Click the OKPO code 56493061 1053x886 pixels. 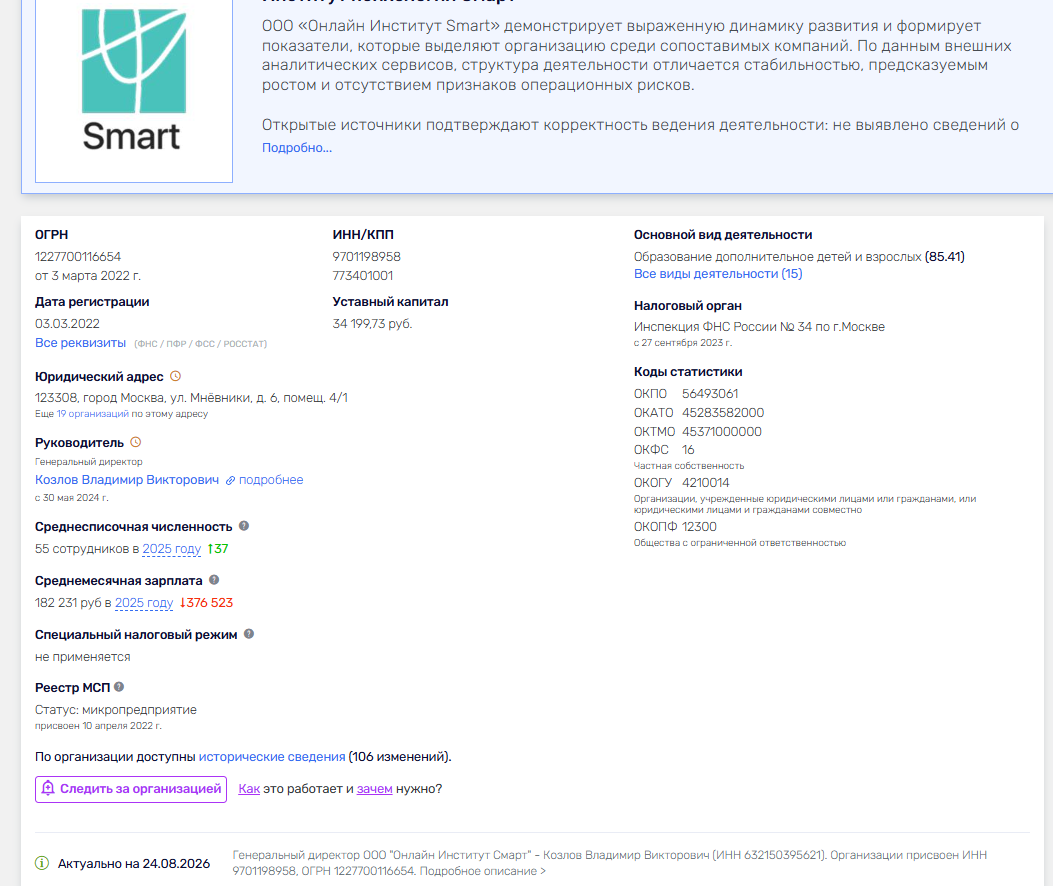coord(710,394)
